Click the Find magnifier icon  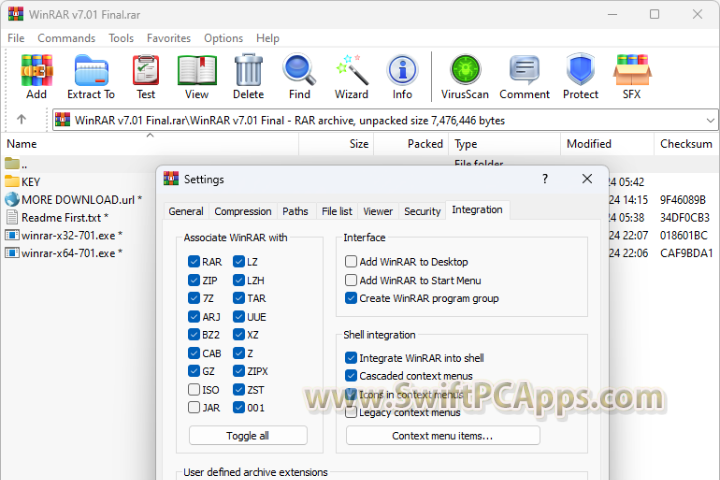coord(299,70)
